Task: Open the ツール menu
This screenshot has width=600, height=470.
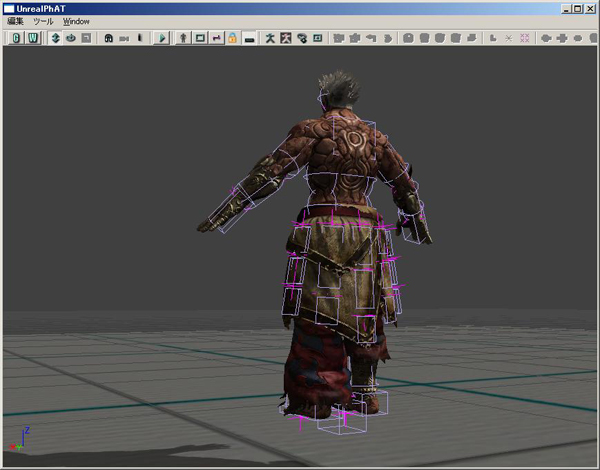Action: [43, 21]
